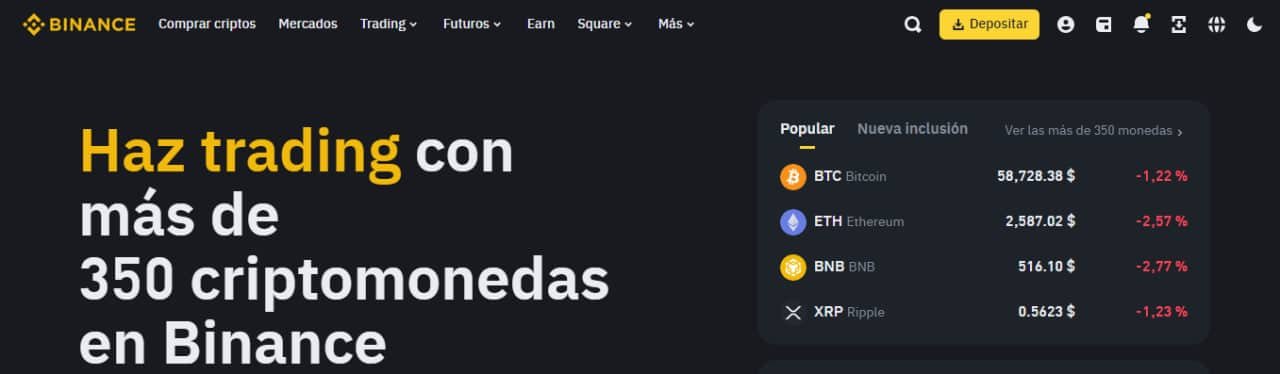
Task: Switch to the Nueva inclusión tab
Action: 912,129
